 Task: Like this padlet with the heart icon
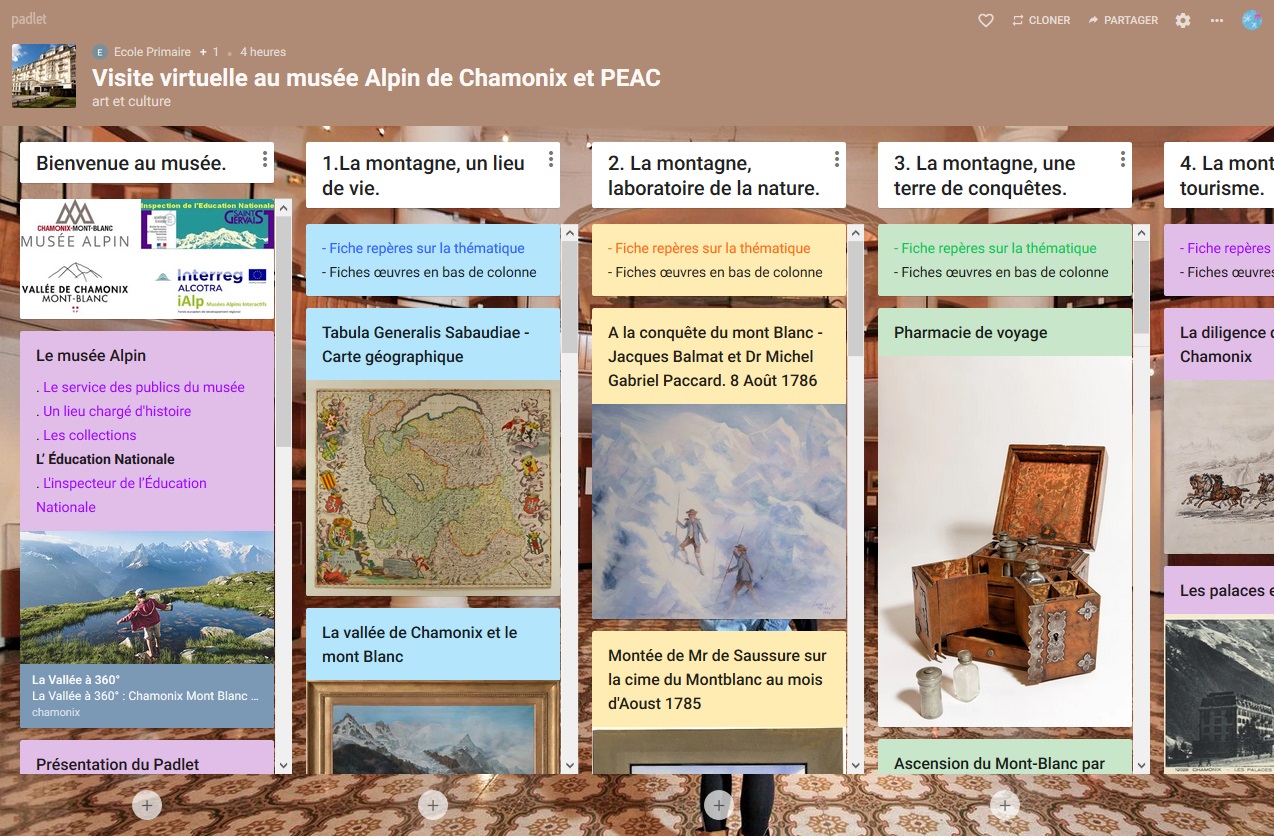[986, 20]
